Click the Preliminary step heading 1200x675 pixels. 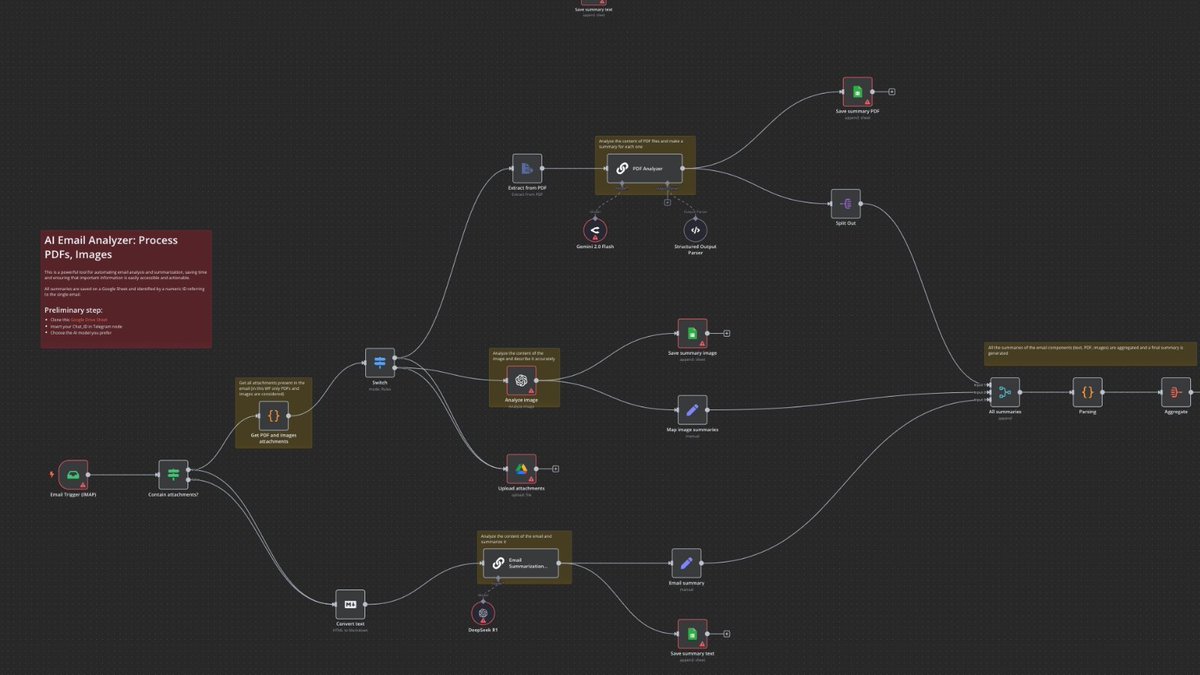(75, 309)
